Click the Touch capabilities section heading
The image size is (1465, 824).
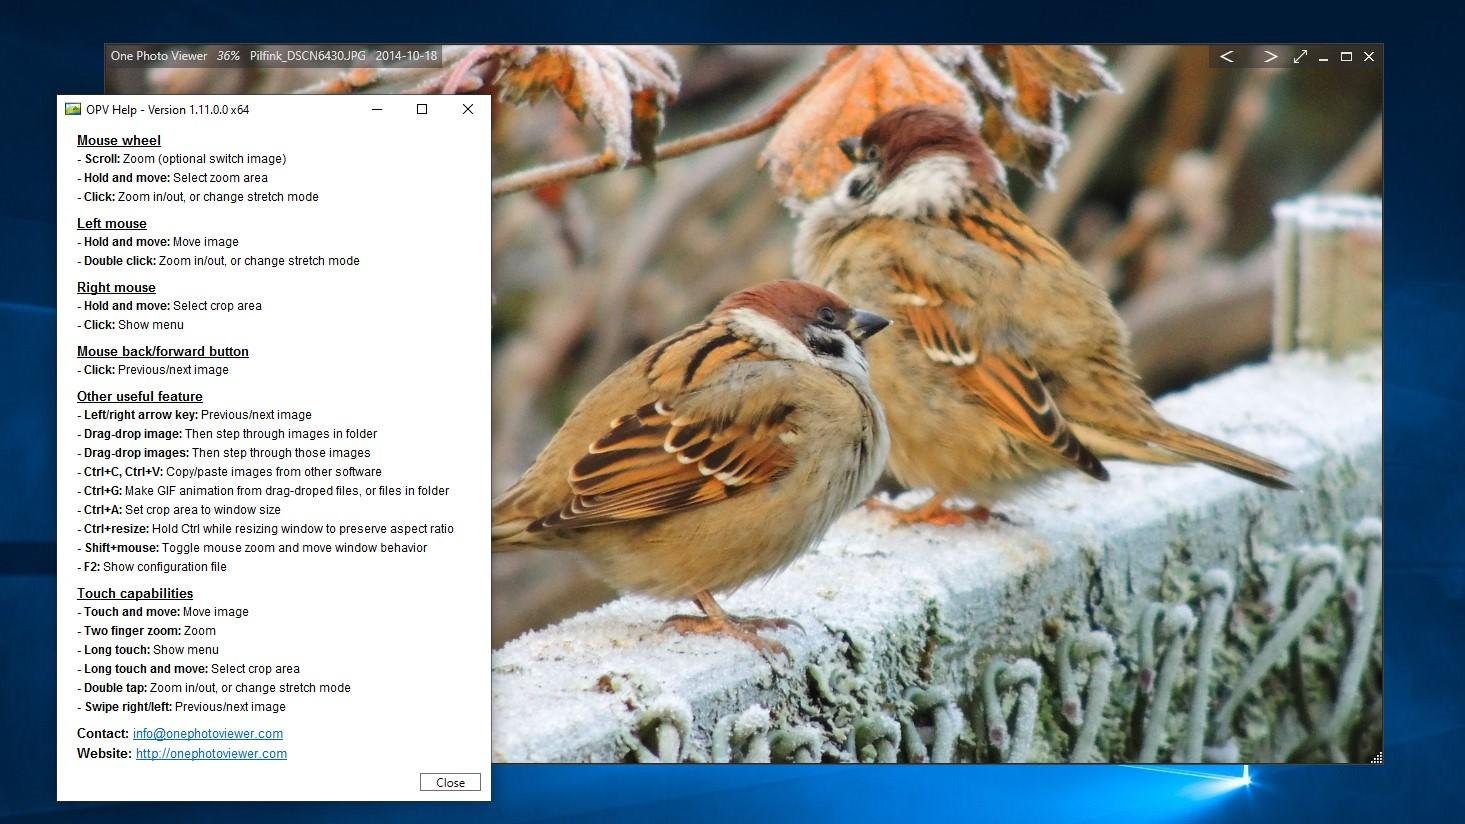pos(135,593)
